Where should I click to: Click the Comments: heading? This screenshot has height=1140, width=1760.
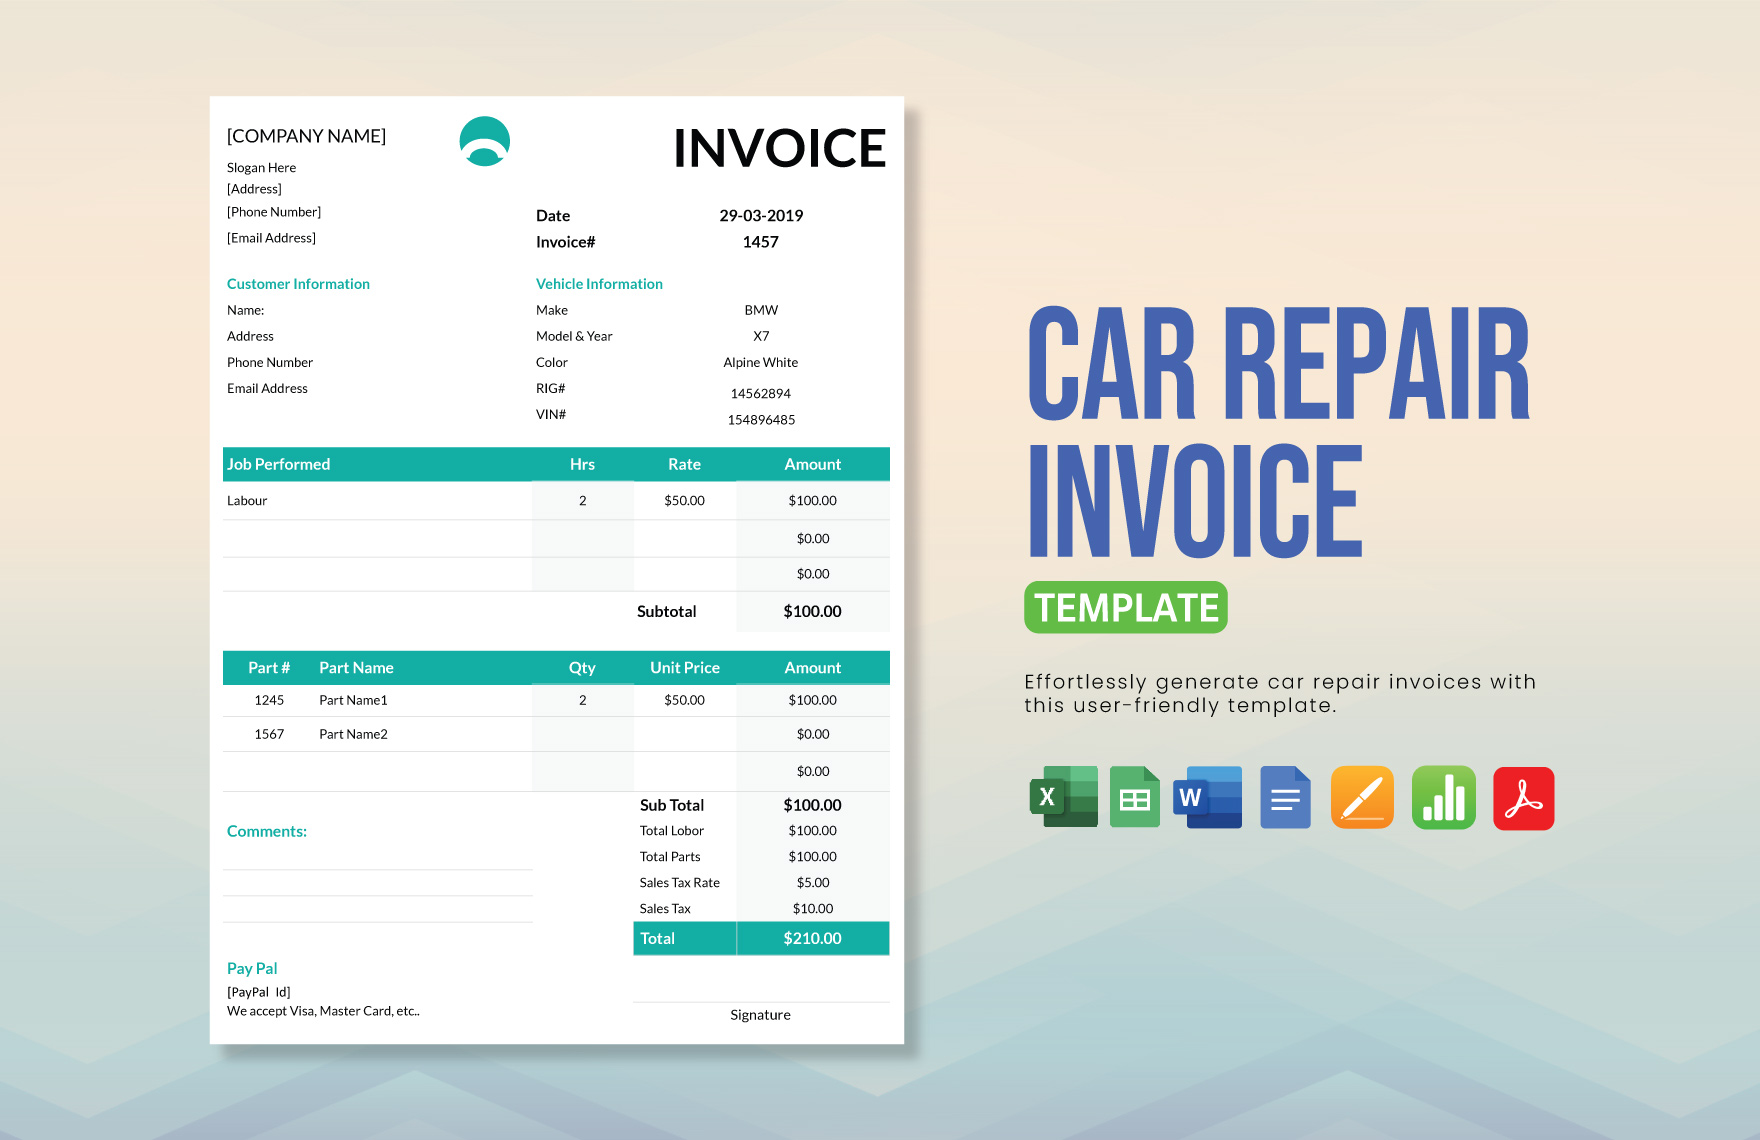[x=267, y=831]
